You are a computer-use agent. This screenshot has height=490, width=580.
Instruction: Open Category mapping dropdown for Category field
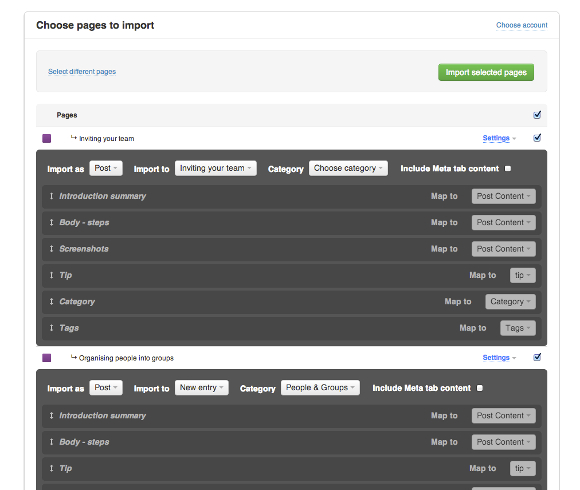pyautogui.click(x=510, y=301)
